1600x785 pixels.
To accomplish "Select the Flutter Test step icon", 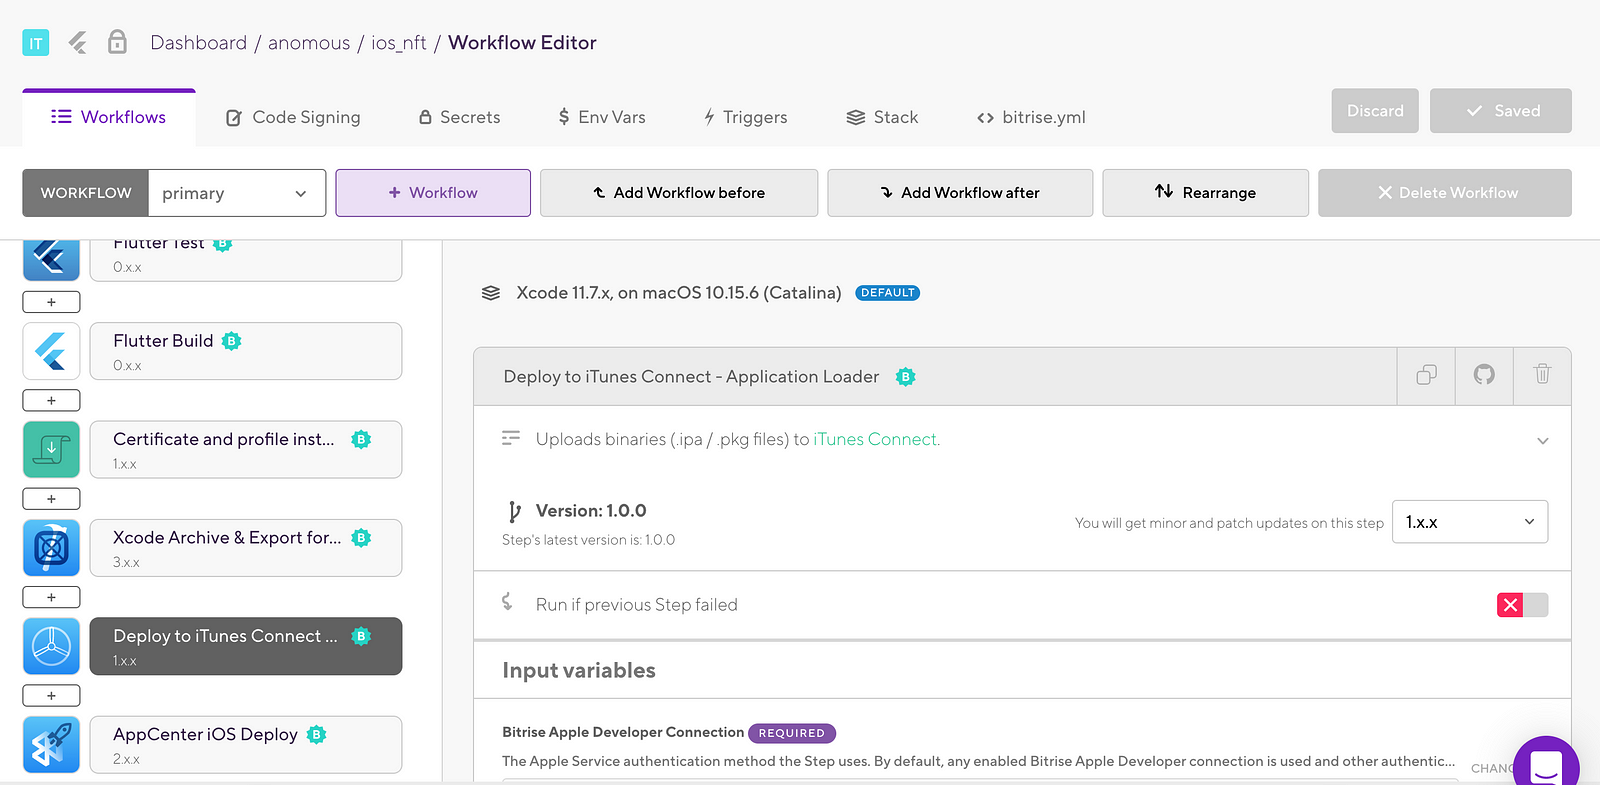I will [x=51, y=260].
